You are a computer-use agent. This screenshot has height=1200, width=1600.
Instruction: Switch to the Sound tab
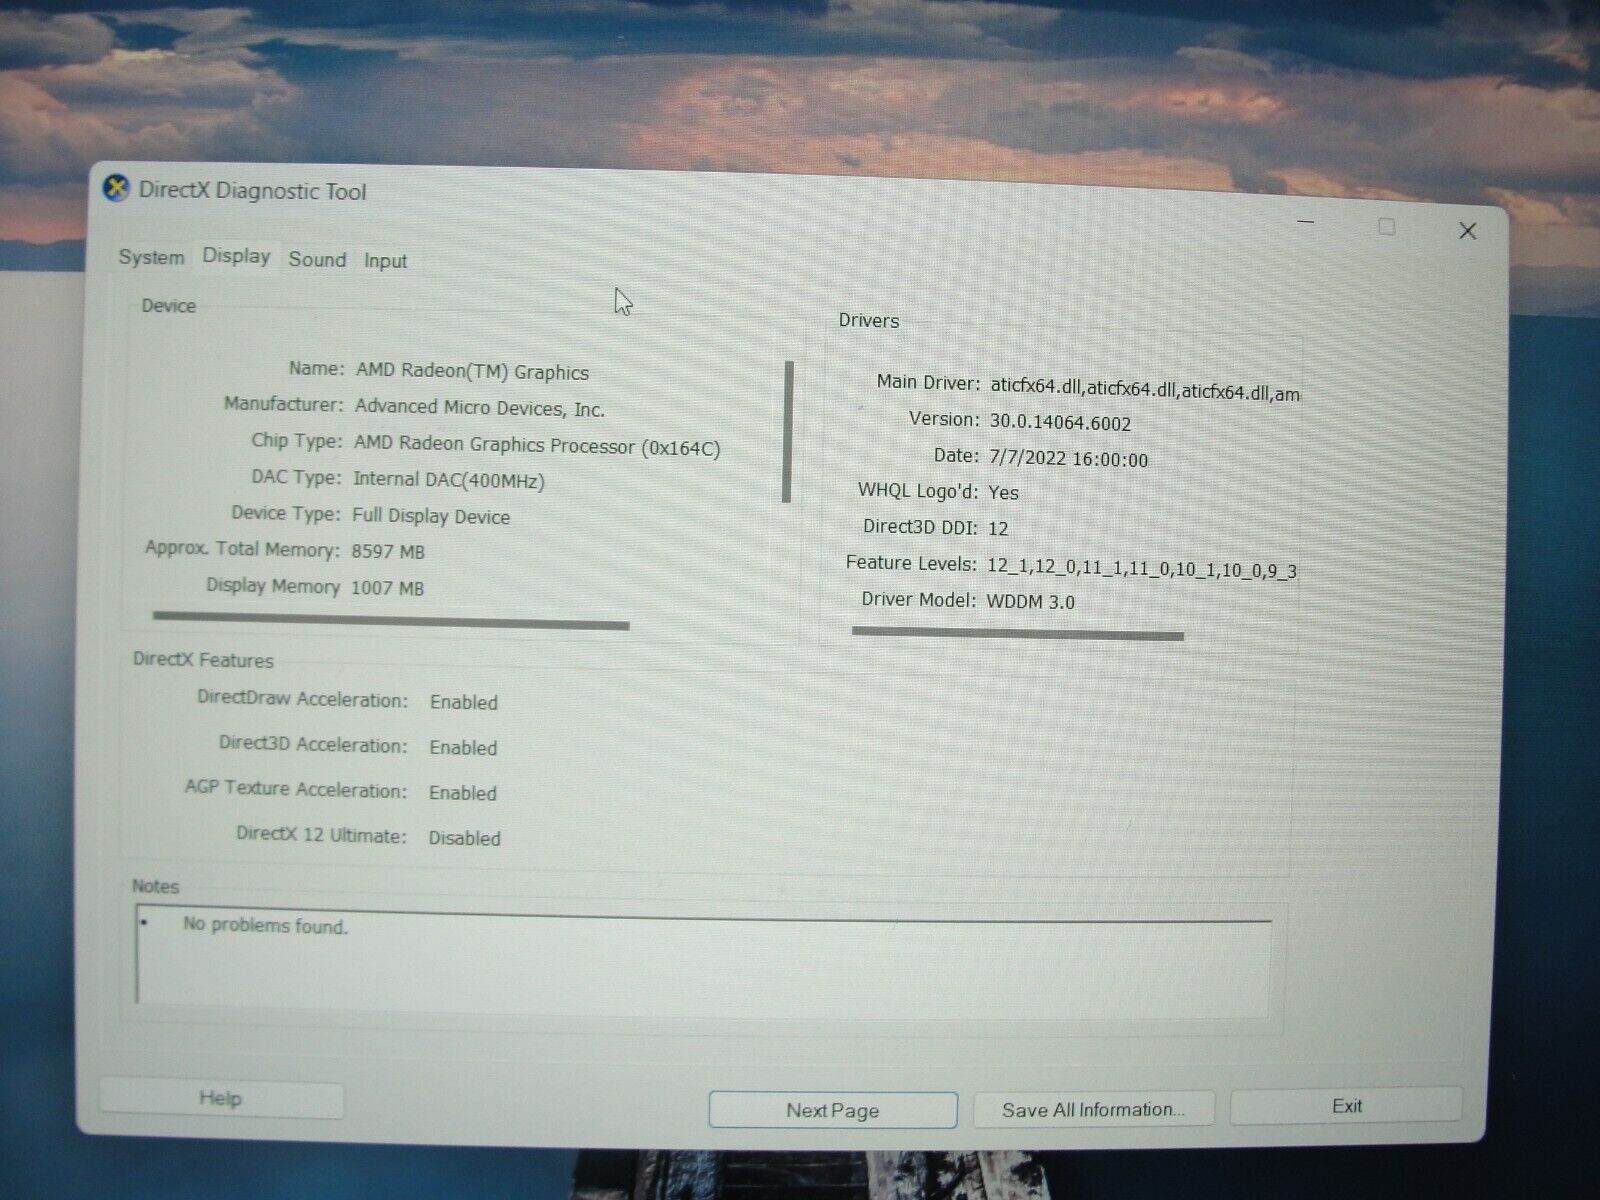pyautogui.click(x=316, y=259)
